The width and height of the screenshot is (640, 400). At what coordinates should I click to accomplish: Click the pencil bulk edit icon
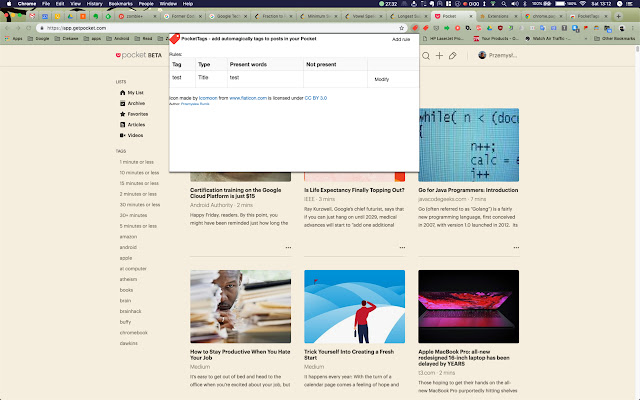453,56
